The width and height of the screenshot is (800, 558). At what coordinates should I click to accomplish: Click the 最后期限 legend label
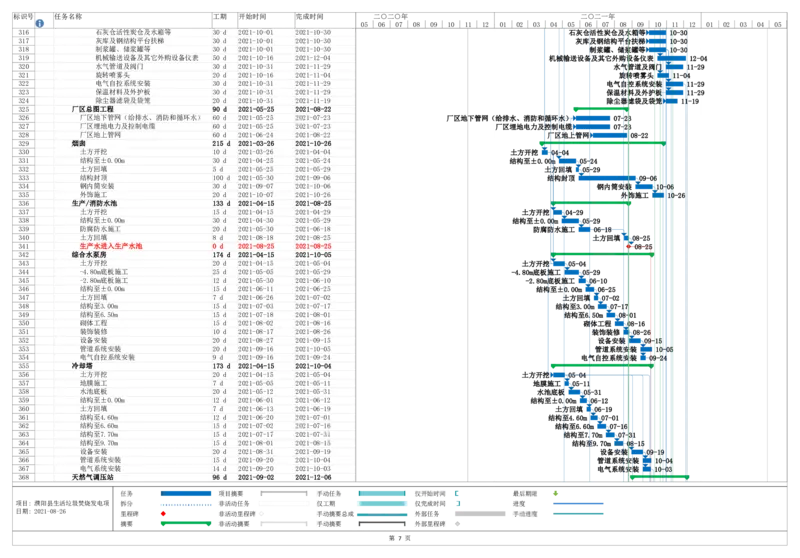tap(524, 493)
